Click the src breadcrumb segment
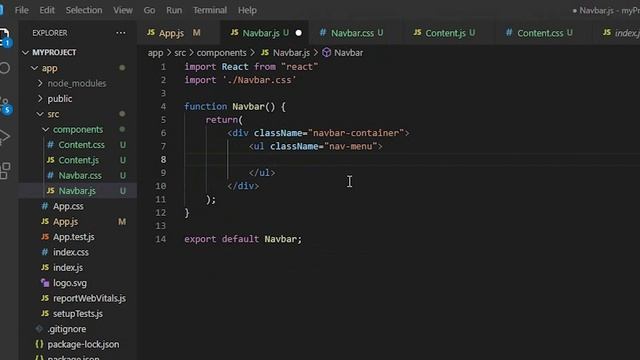This screenshot has height=360, width=640. (180, 53)
